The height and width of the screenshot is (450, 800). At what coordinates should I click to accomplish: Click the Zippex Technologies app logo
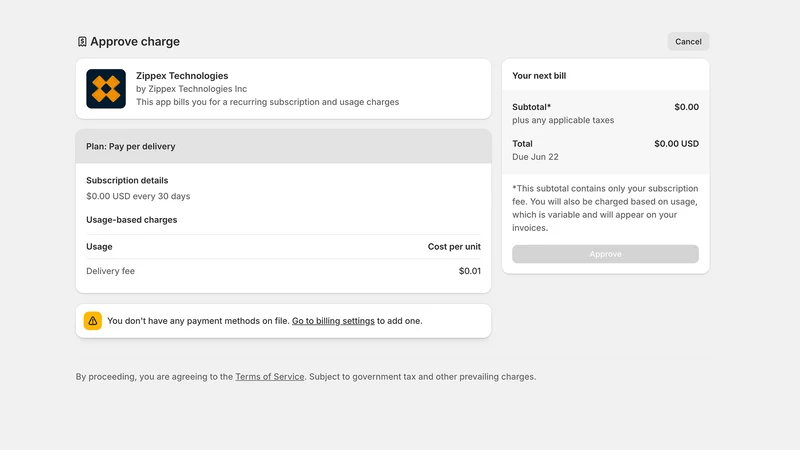106,89
